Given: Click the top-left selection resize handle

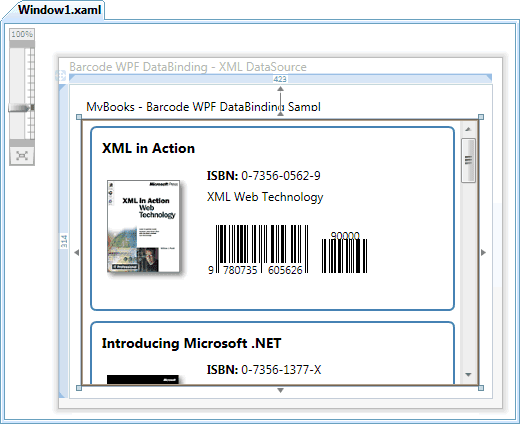Looking at the screenshot, I should (x=79, y=117).
